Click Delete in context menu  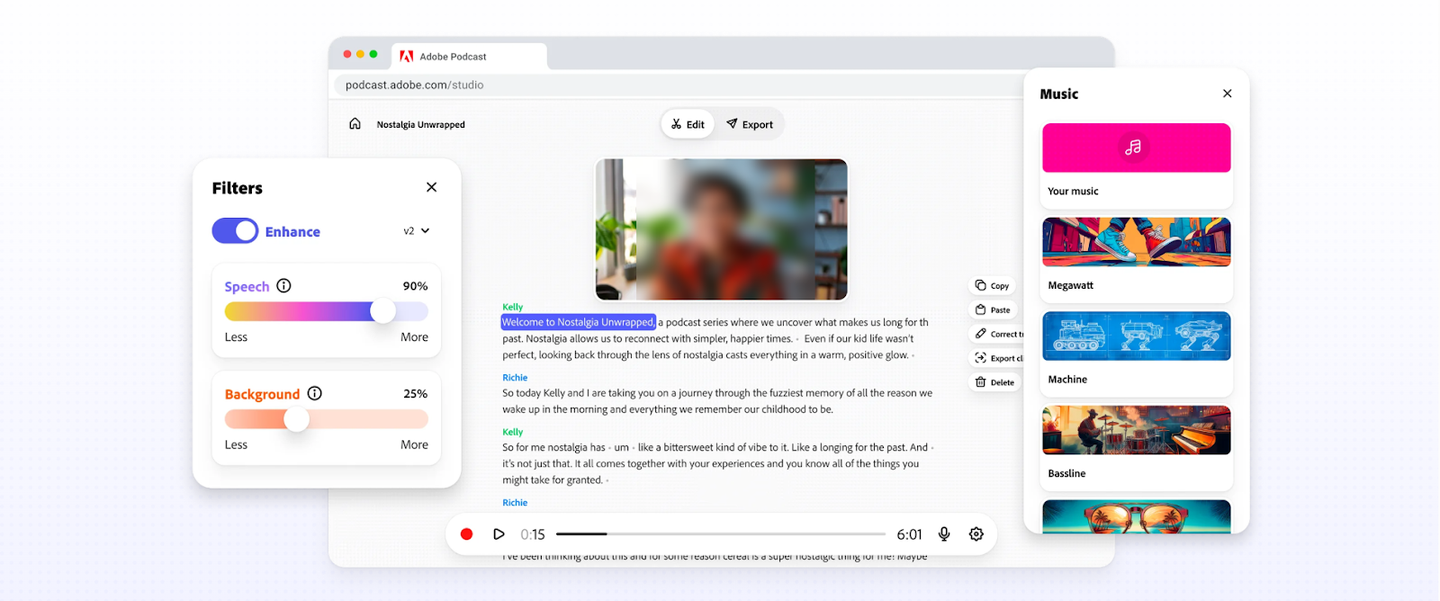tap(994, 382)
